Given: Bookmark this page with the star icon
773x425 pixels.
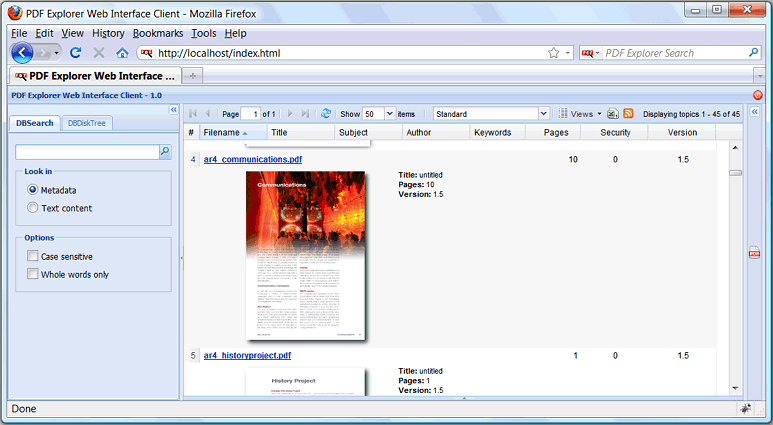Looking at the screenshot, I should coord(554,53).
